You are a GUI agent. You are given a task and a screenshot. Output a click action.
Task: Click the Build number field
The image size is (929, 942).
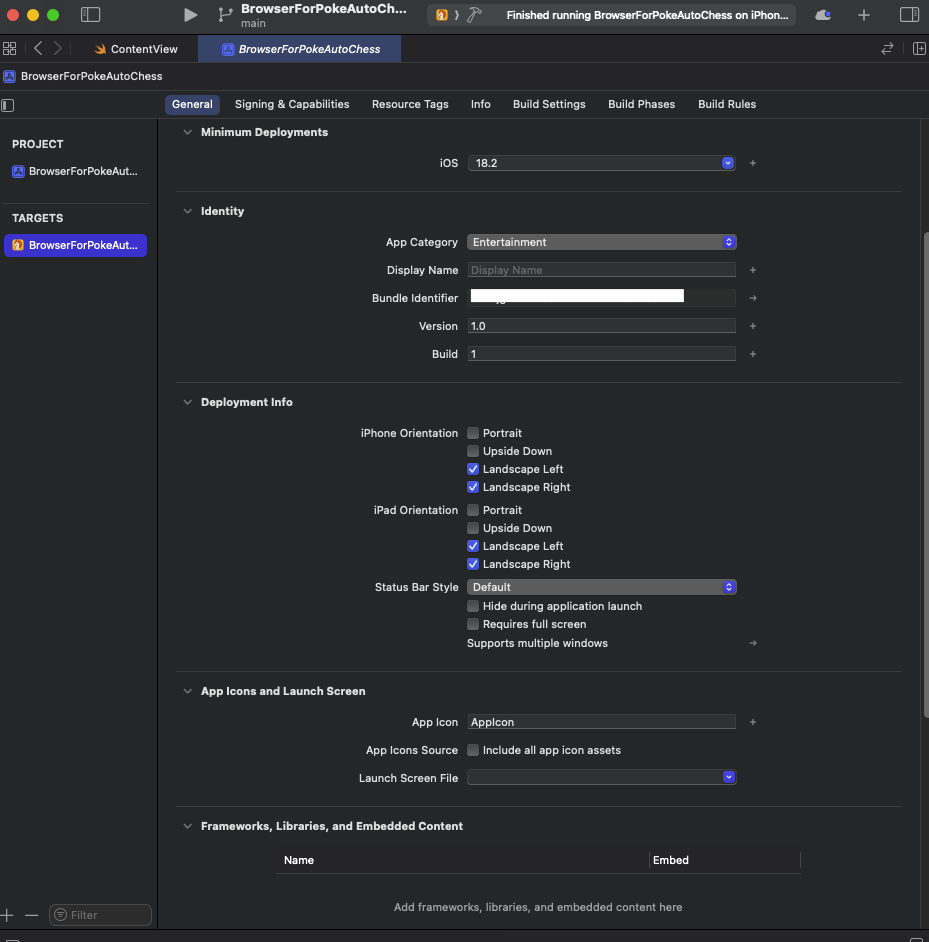point(602,354)
